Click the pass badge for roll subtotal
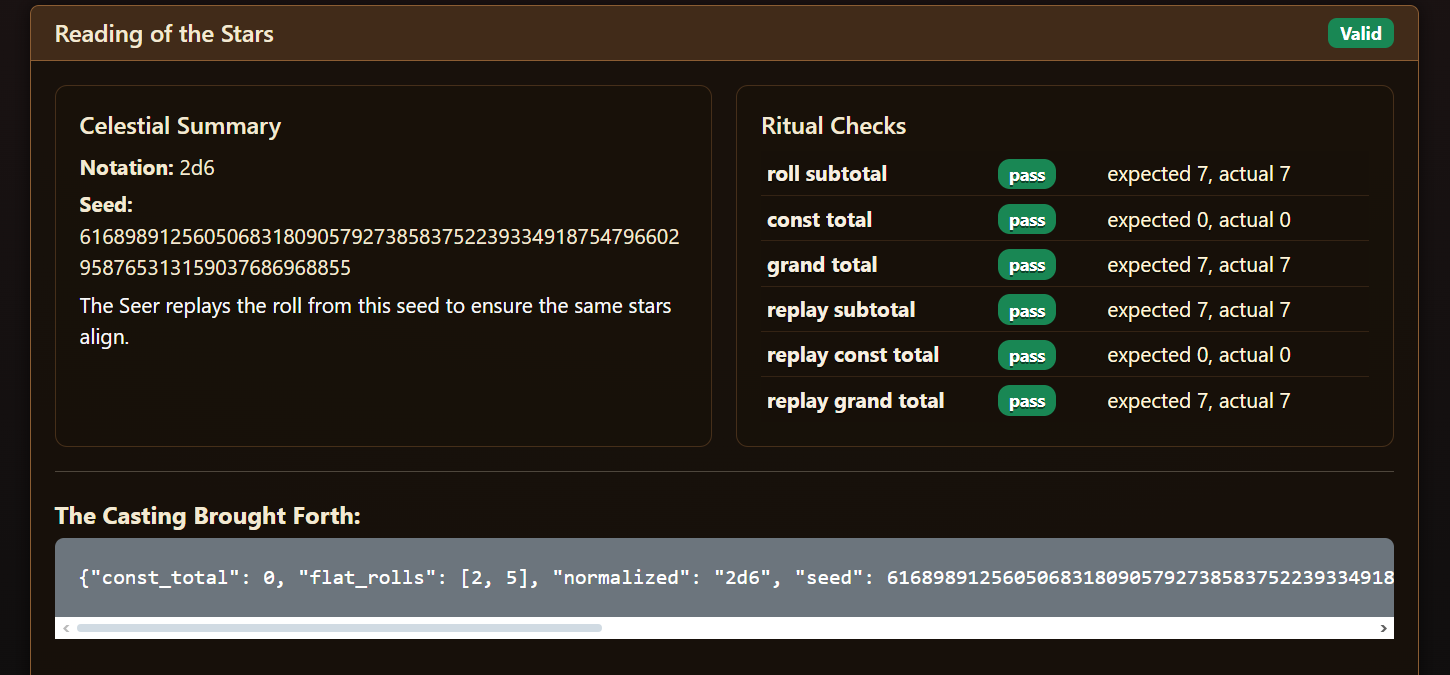The height and width of the screenshot is (675, 1450). pyautogui.click(x=1026, y=175)
